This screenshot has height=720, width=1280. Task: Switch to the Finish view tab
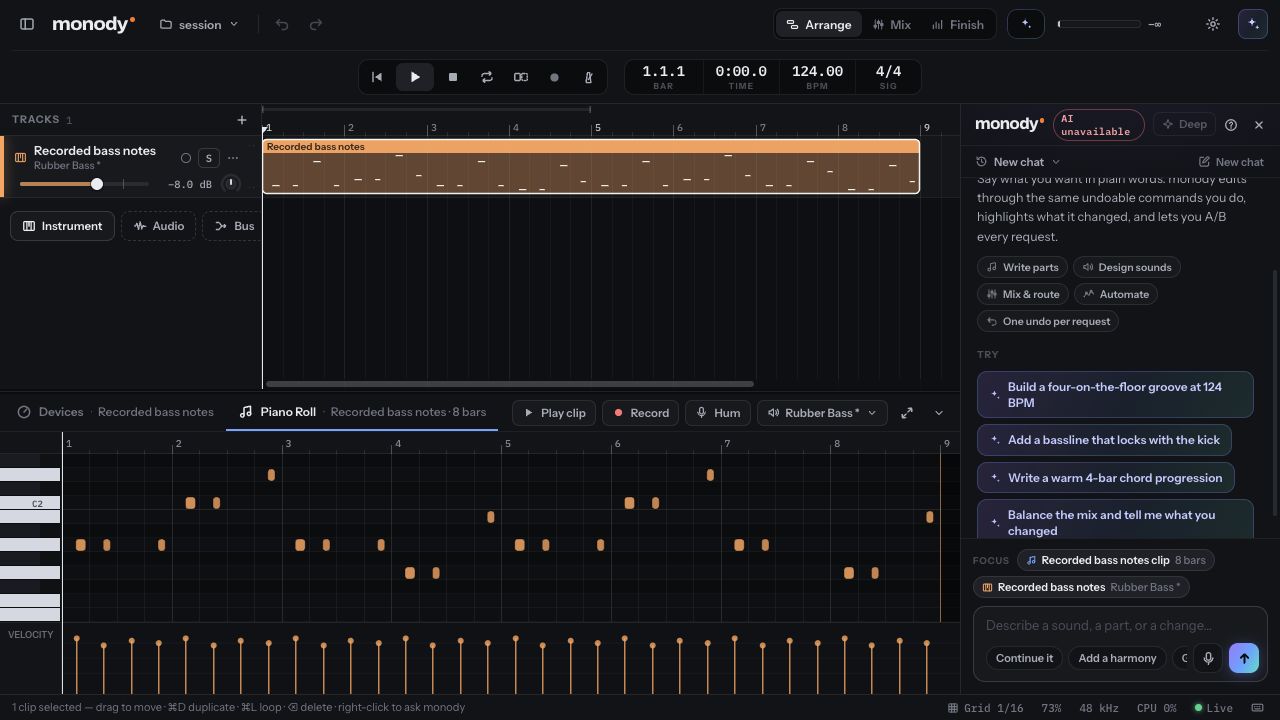click(x=957, y=24)
